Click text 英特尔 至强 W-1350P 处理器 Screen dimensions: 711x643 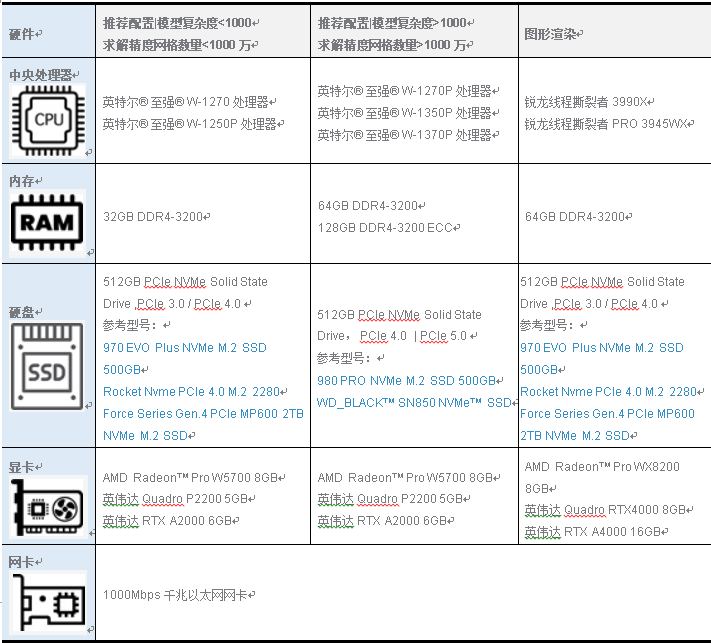[x=404, y=113]
